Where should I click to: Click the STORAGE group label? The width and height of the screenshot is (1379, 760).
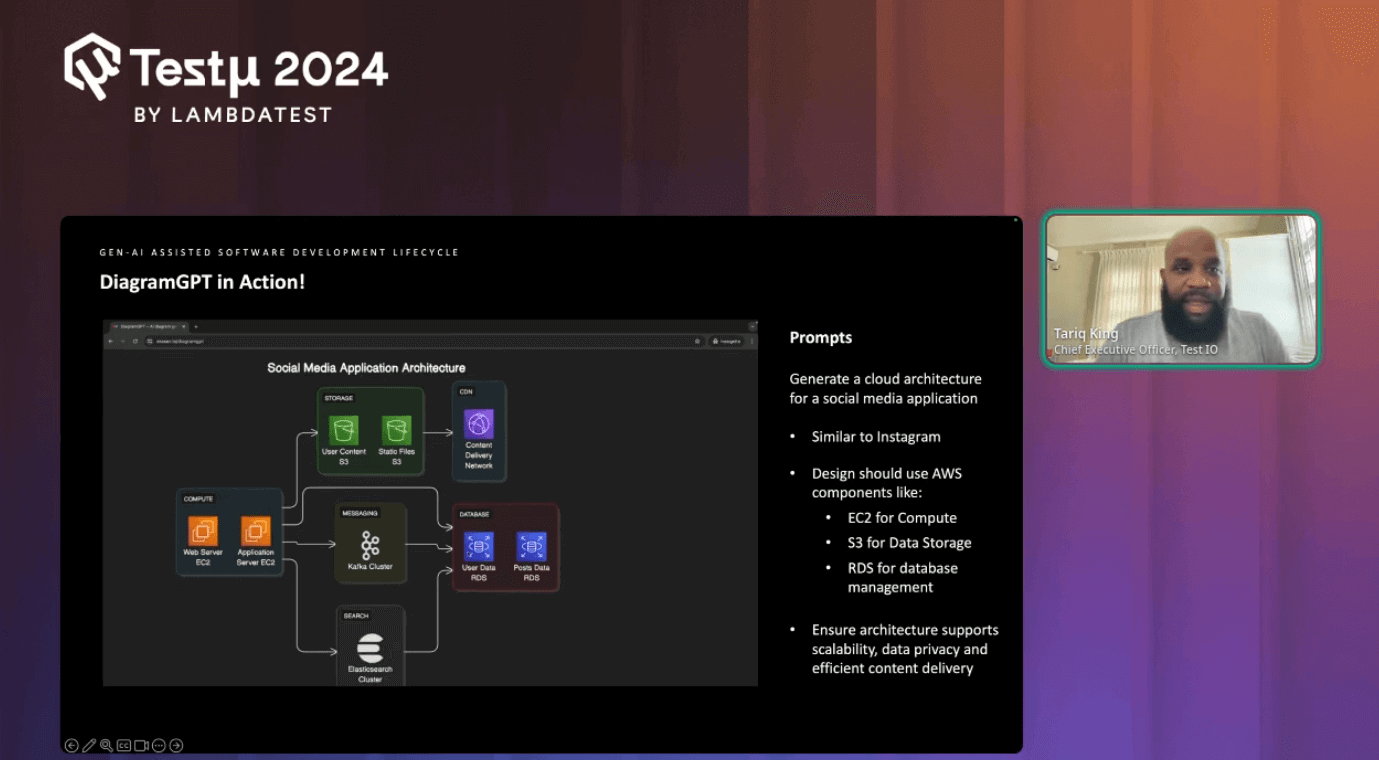click(x=339, y=398)
